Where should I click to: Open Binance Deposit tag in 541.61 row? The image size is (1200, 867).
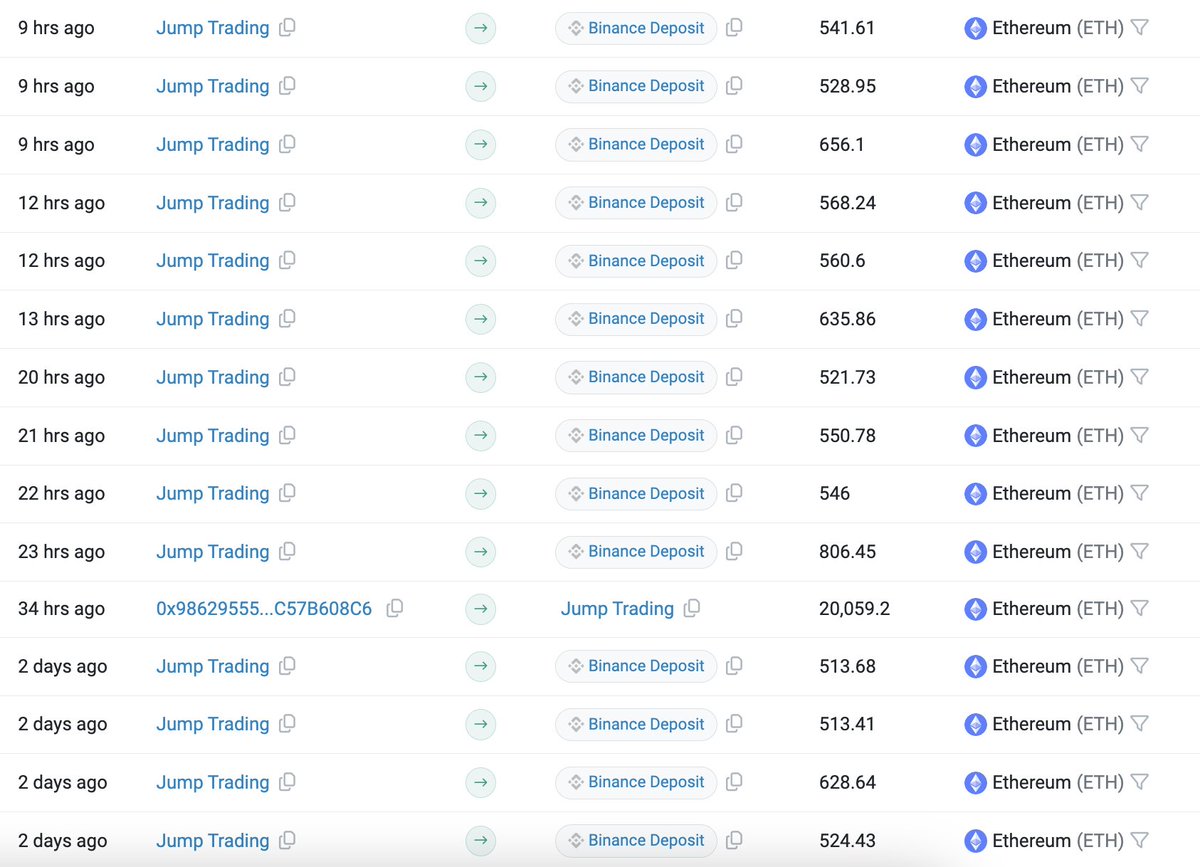coord(636,28)
